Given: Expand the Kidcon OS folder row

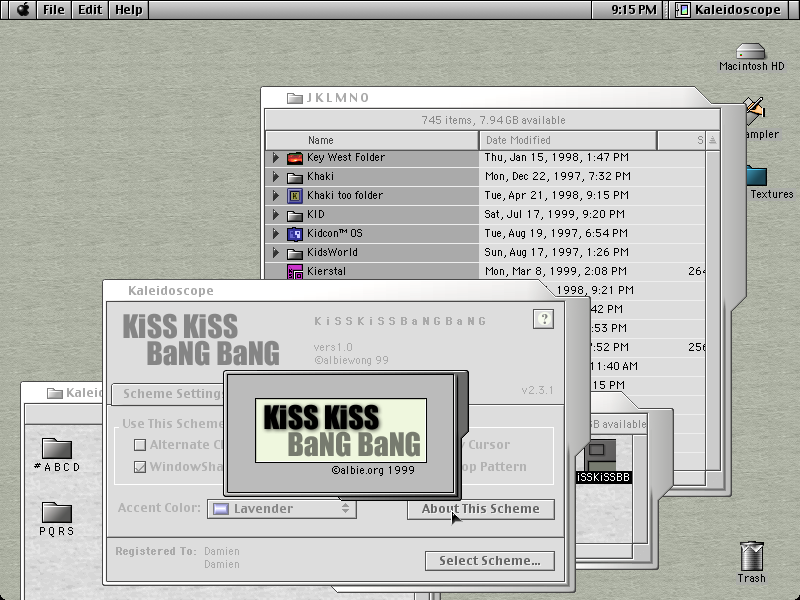Looking at the screenshot, I should pos(276,234).
